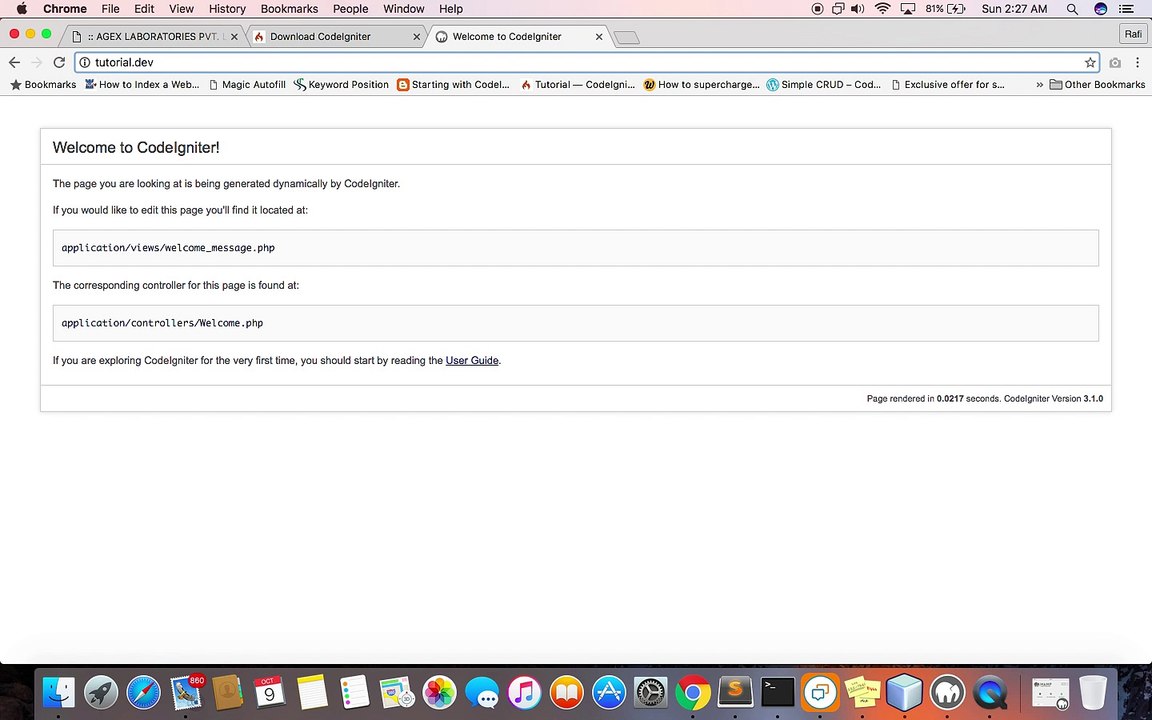Open Notification Center list icon
The height and width of the screenshot is (720, 1152).
click(1126, 9)
